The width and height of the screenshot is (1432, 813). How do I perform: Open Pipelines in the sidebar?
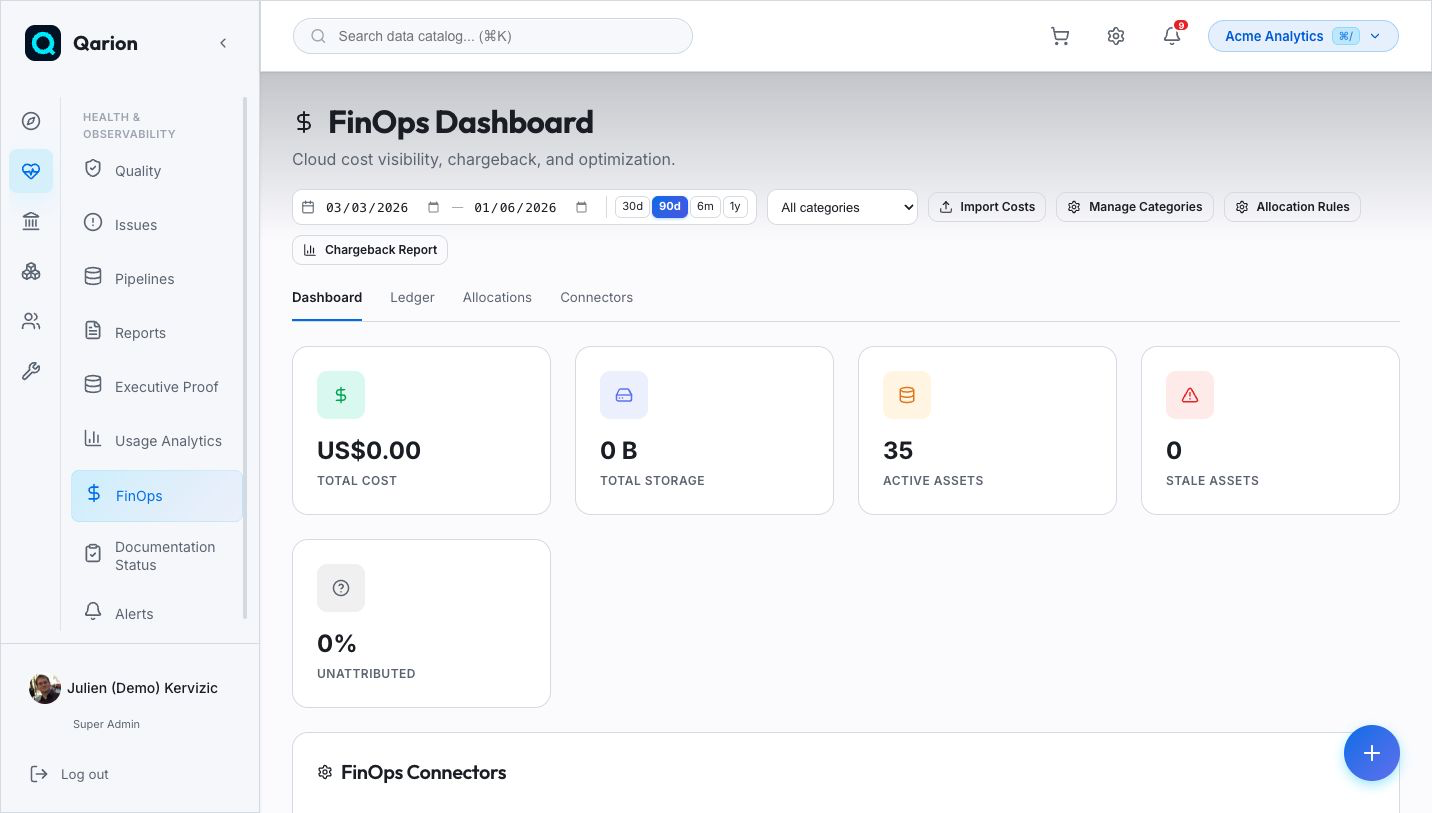(157, 279)
